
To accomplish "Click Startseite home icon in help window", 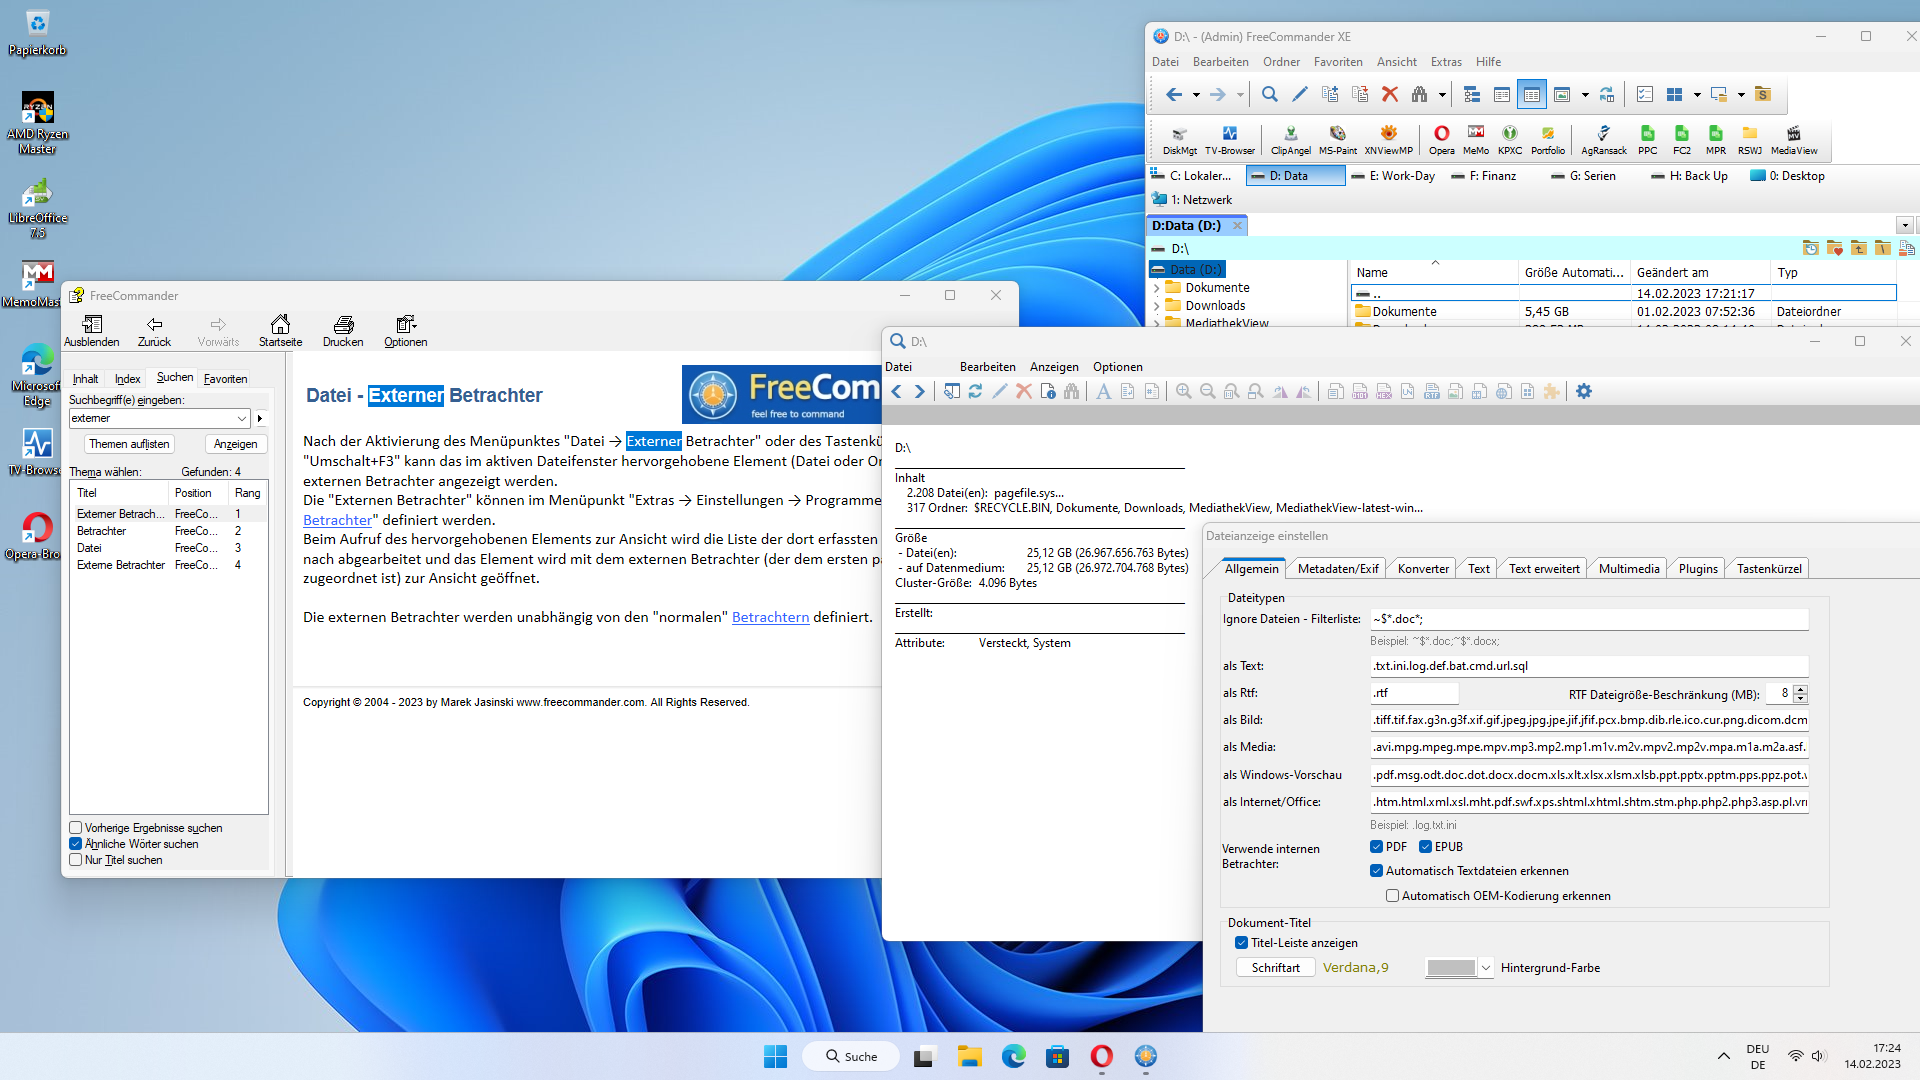I will [x=280, y=331].
